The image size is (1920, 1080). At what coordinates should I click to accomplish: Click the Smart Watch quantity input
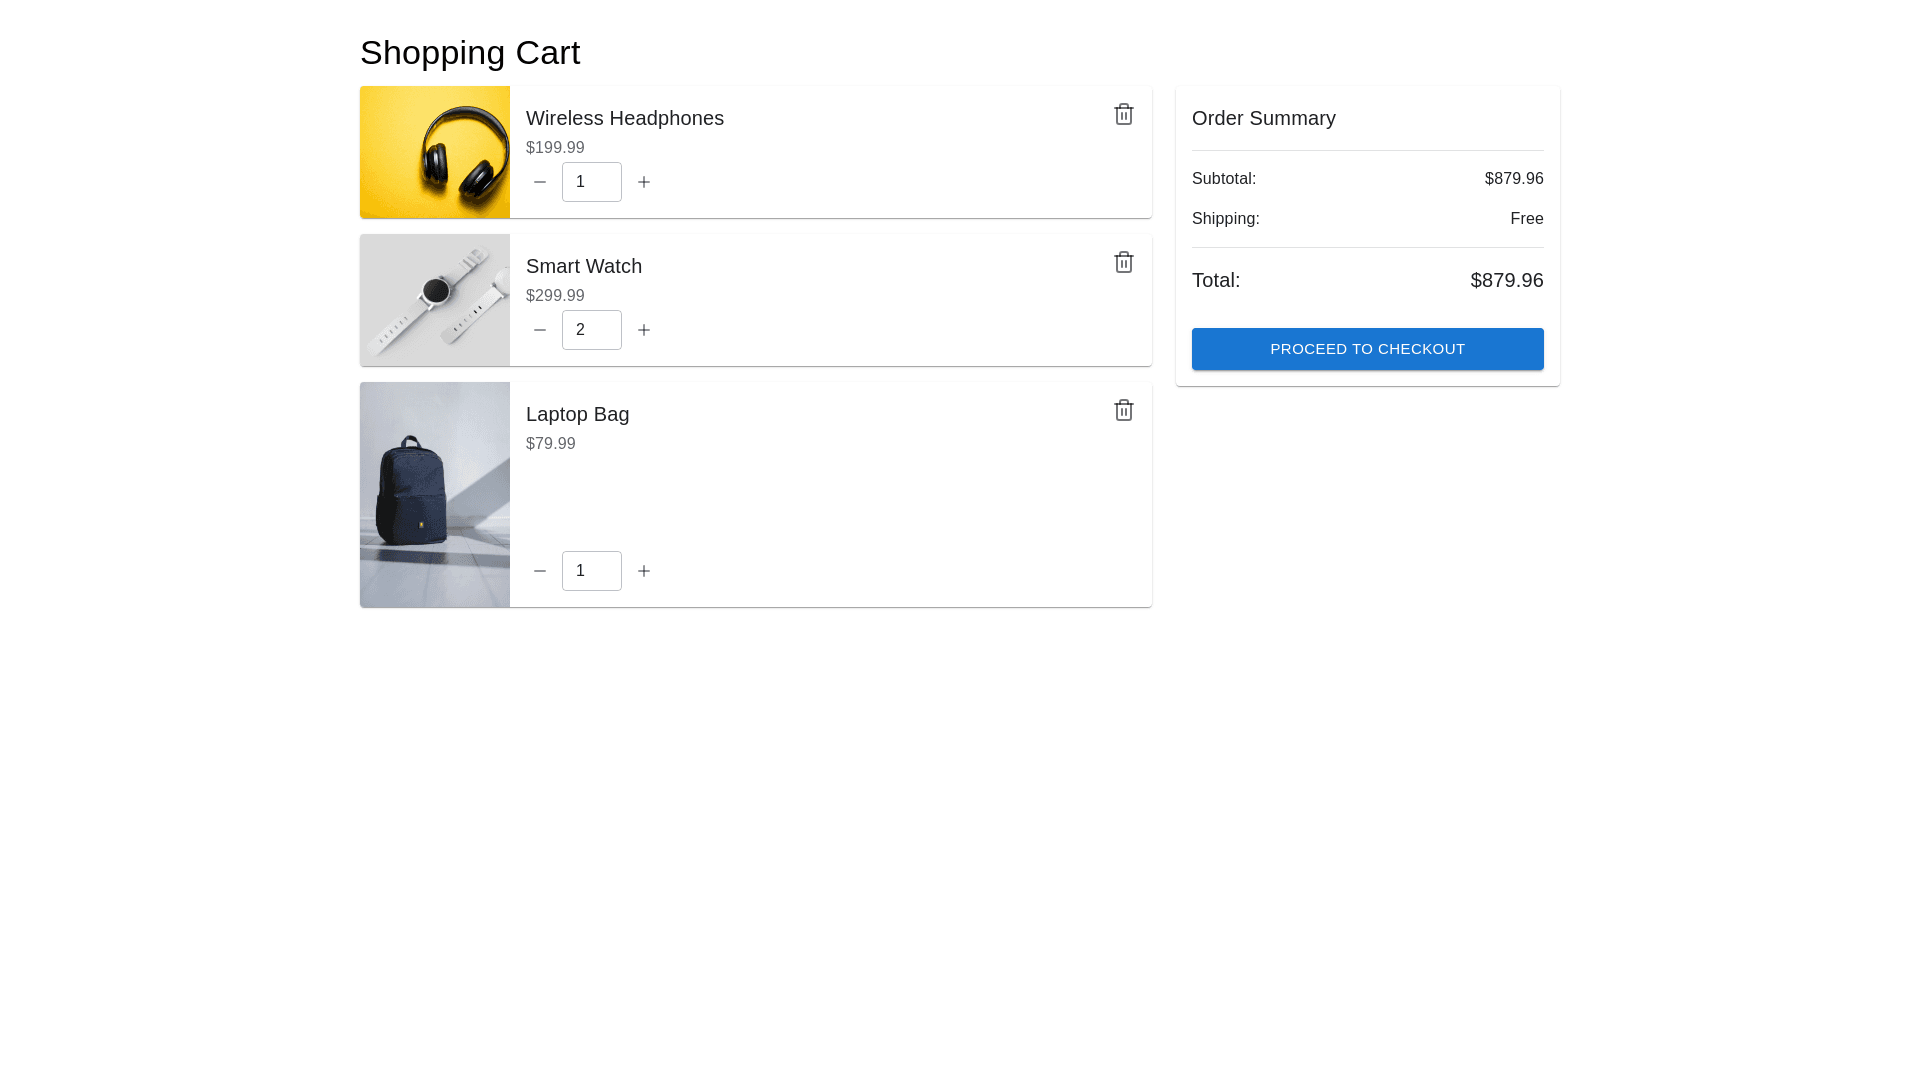pyautogui.click(x=591, y=330)
